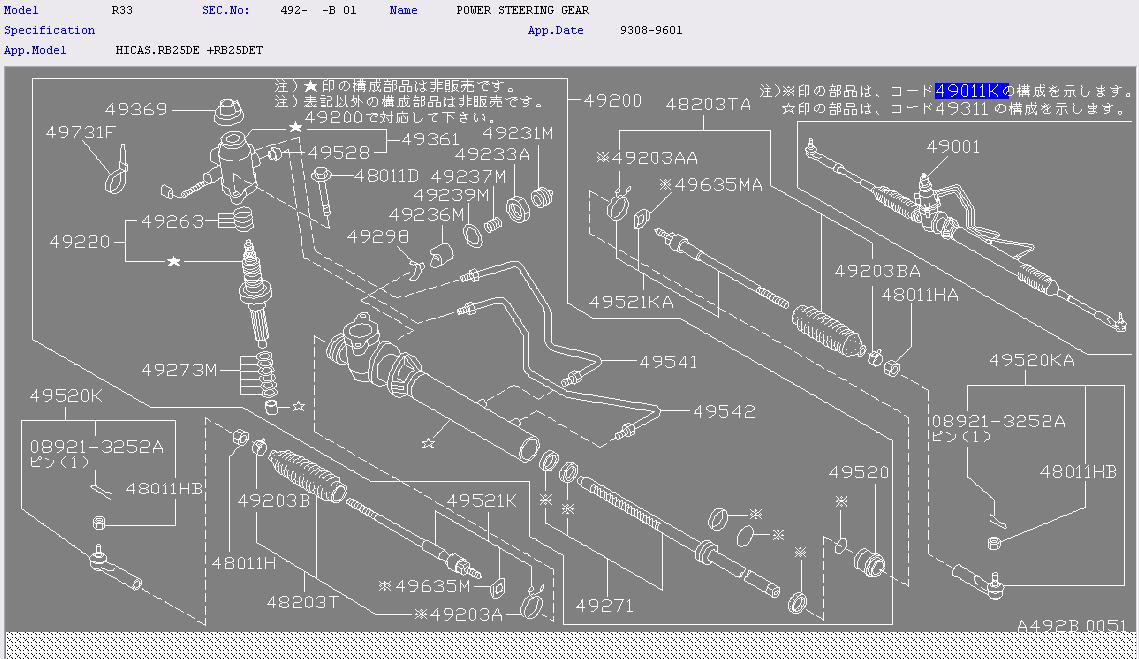The image size is (1139, 659).
Task: Click the App.Model label
Action: pyautogui.click(x=35, y=51)
